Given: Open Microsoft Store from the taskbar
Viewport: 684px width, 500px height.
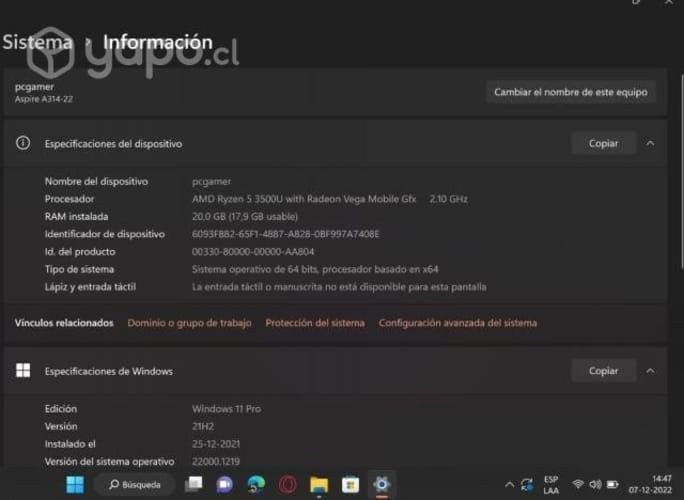Looking at the screenshot, I should click(x=350, y=484).
